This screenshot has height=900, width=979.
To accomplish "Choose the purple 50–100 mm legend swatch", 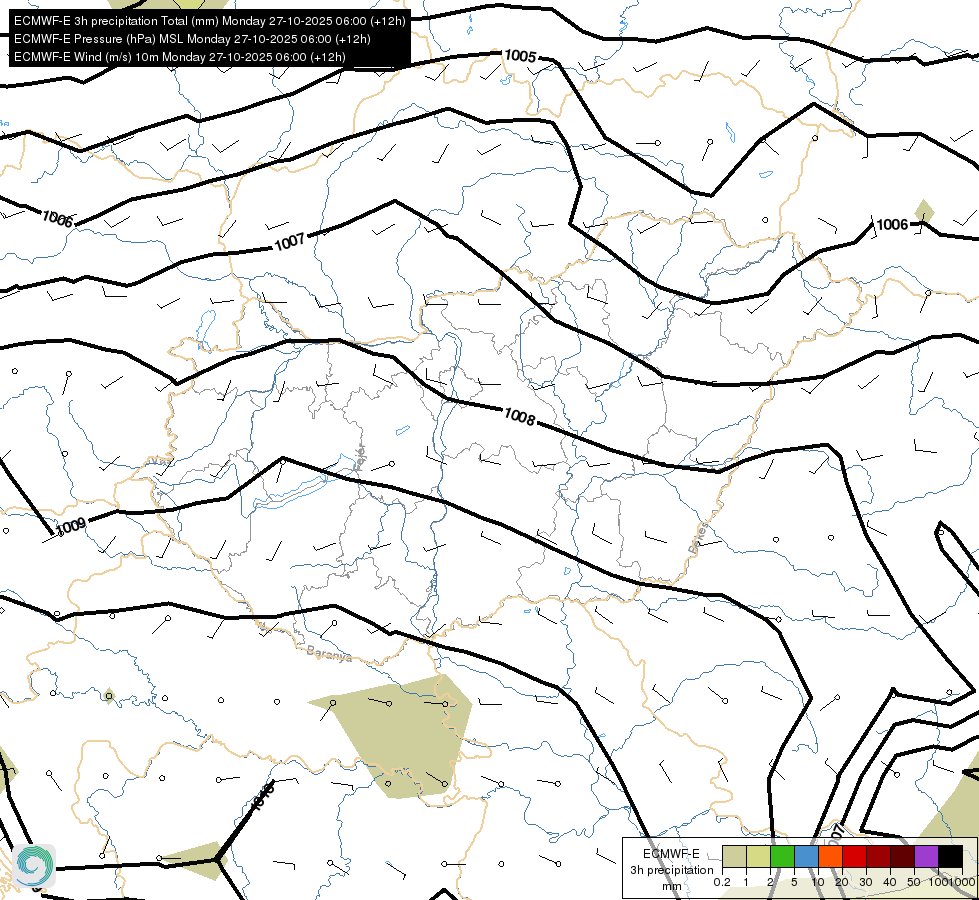I will [x=927, y=856].
